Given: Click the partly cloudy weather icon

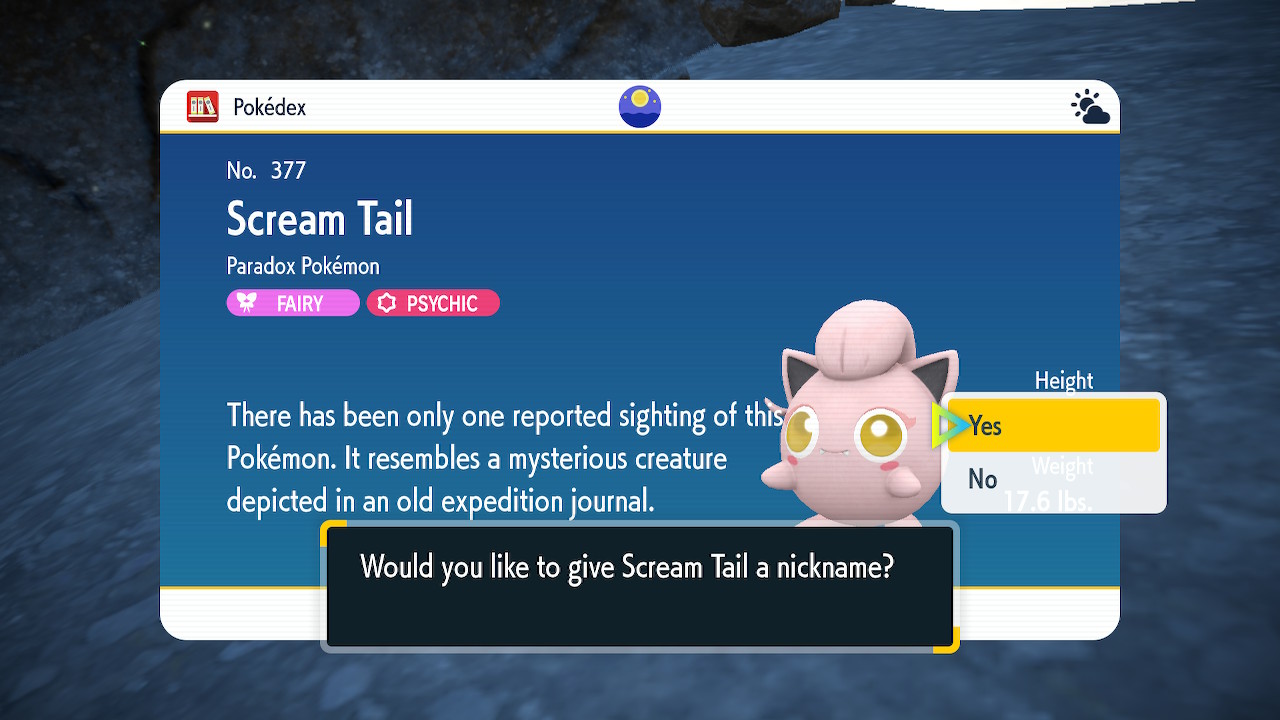Looking at the screenshot, I should 1090,107.
